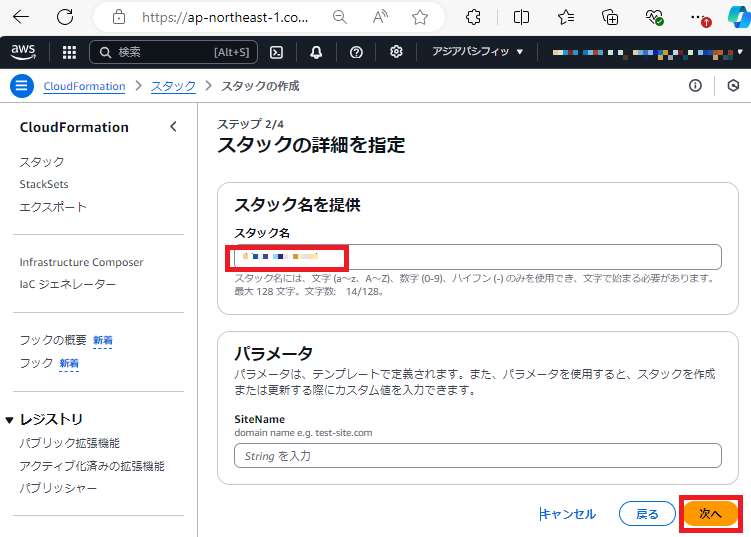The image size is (751, 537).
Task: Open パブリッシャー nav item
Action: pos(58,488)
